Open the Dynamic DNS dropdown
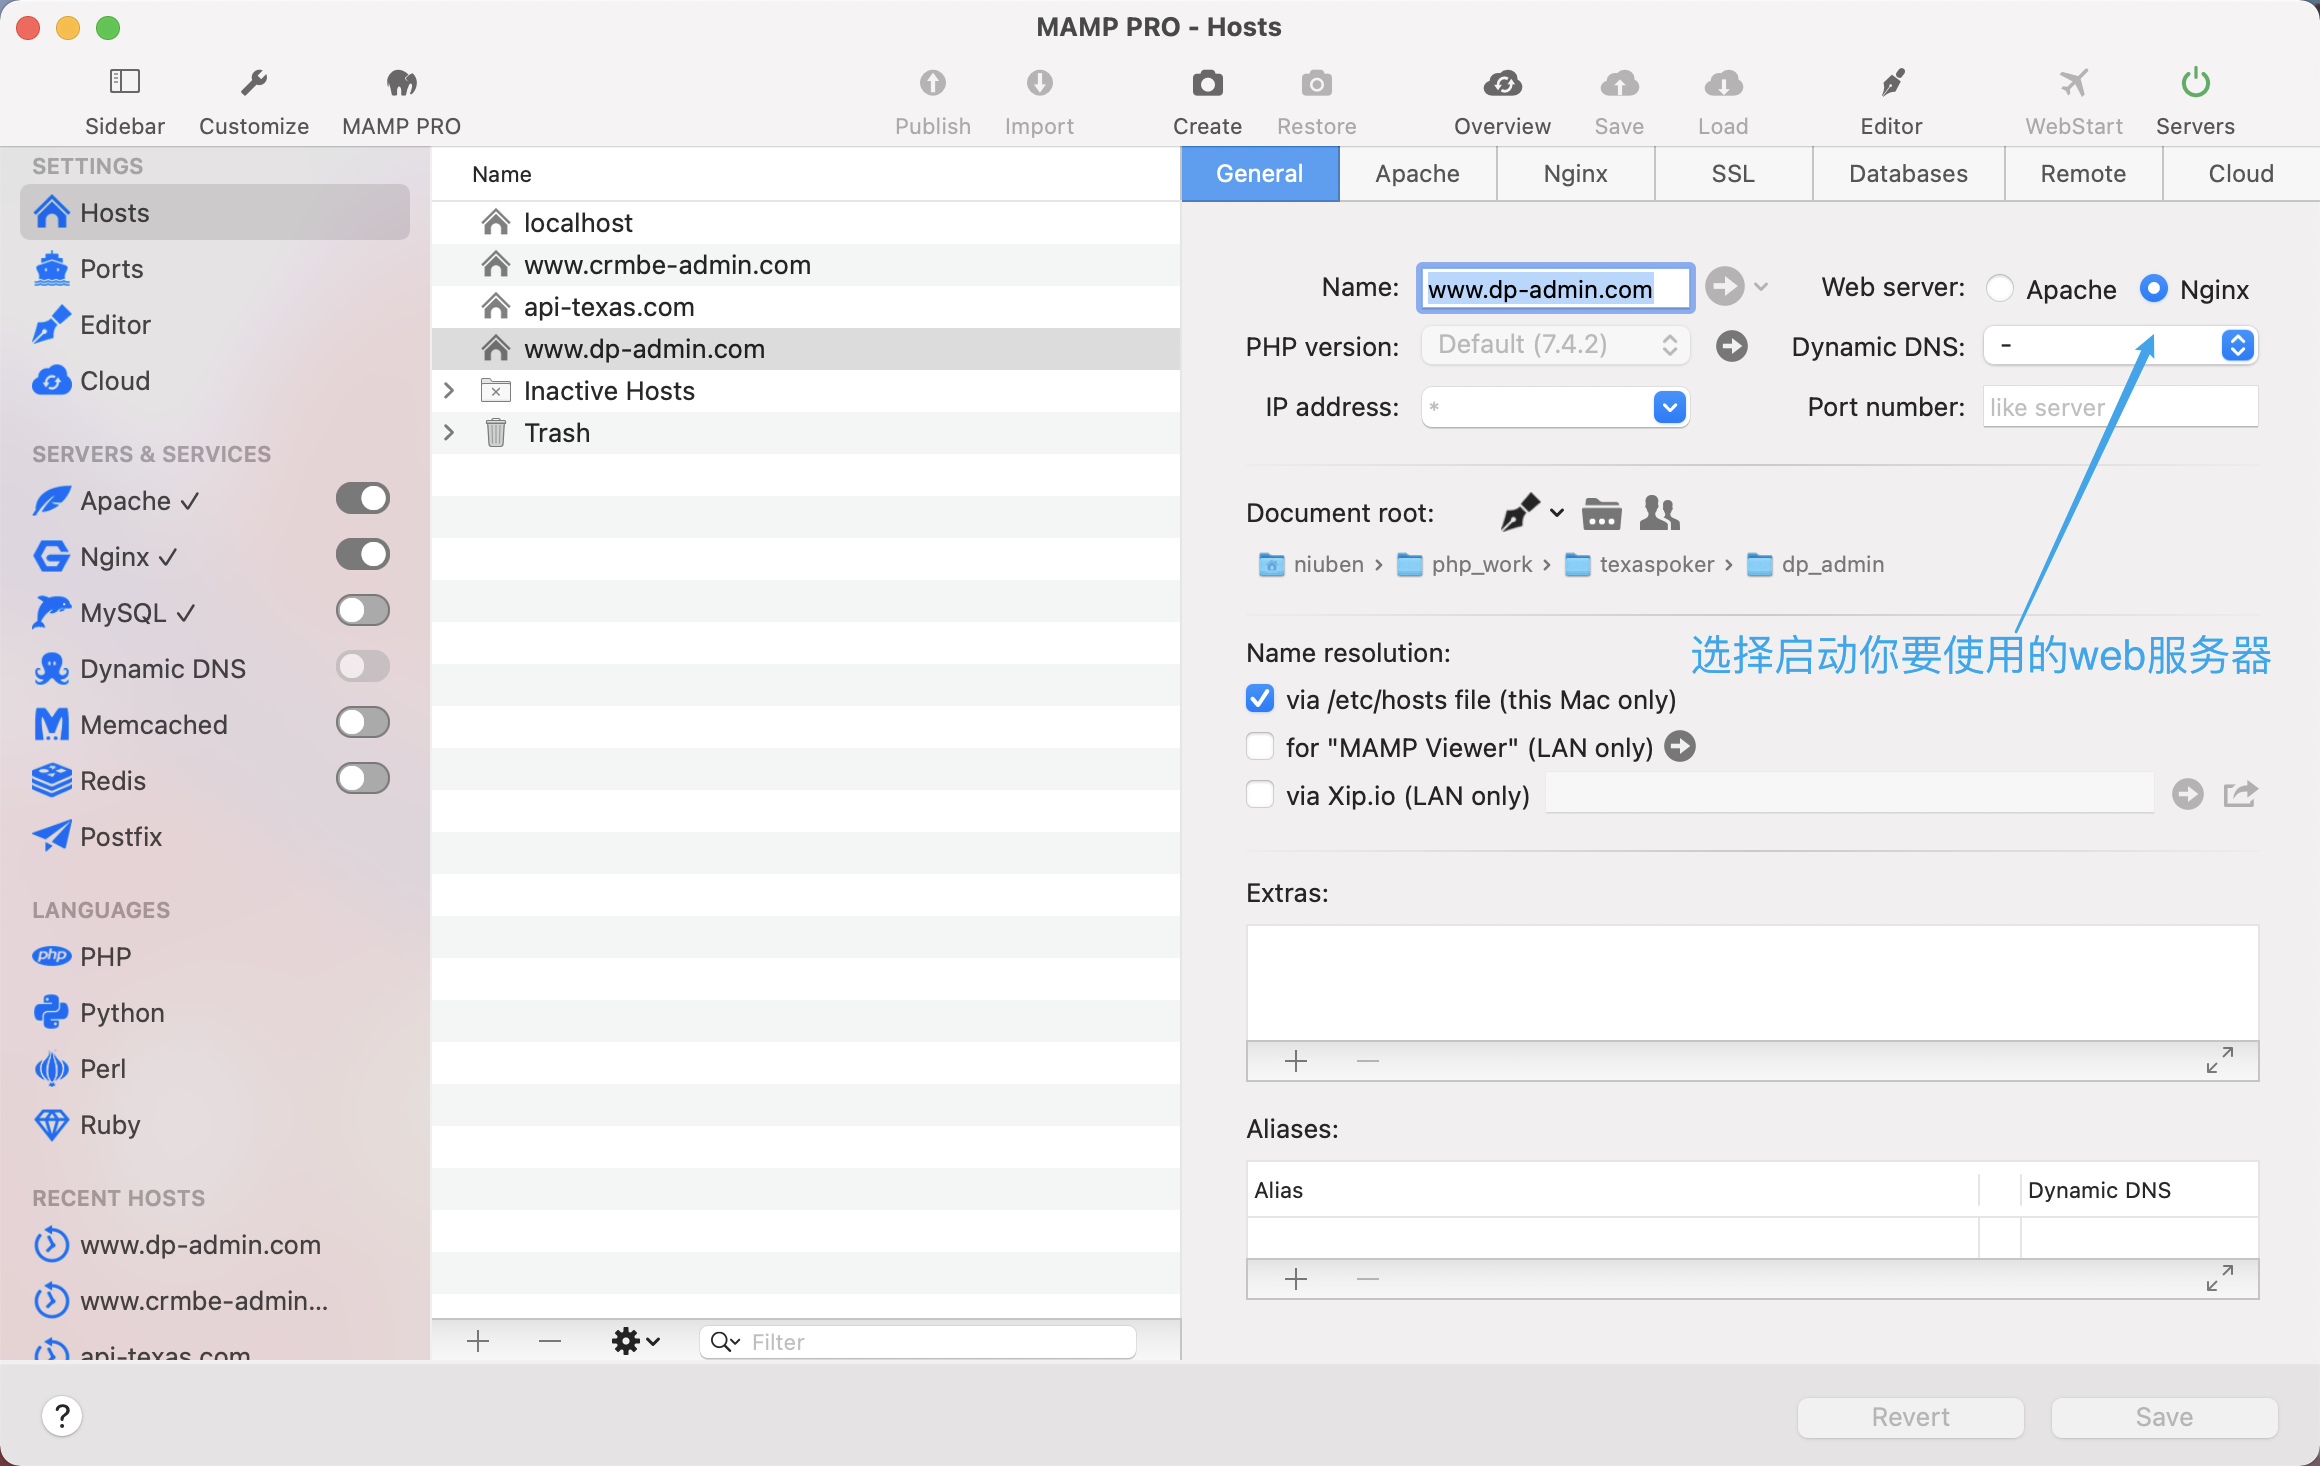Image resolution: width=2320 pixels, height=1466 pixels. (2238, 346)
